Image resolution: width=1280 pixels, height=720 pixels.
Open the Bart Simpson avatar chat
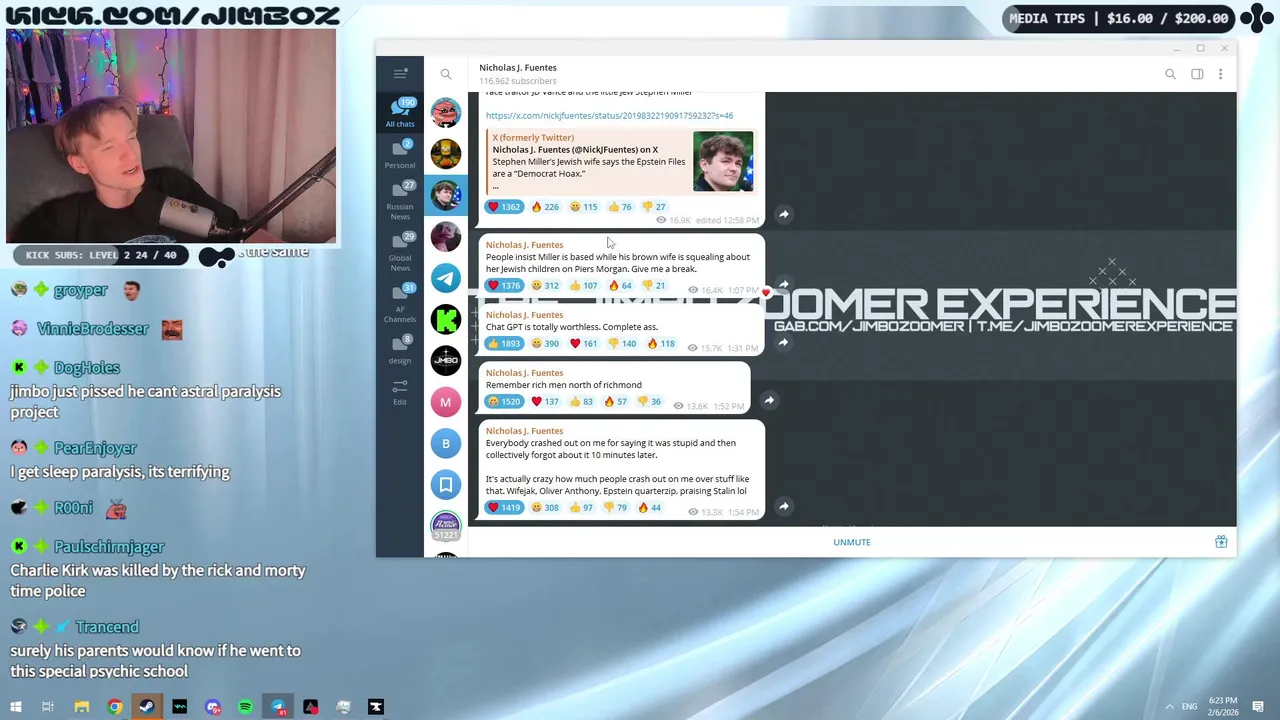(x=446, y=153)
